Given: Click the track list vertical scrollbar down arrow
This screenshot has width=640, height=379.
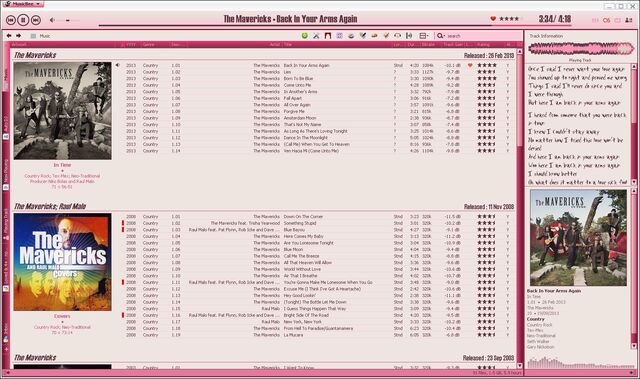Looking at the screenshot, I should click(520, 366).
